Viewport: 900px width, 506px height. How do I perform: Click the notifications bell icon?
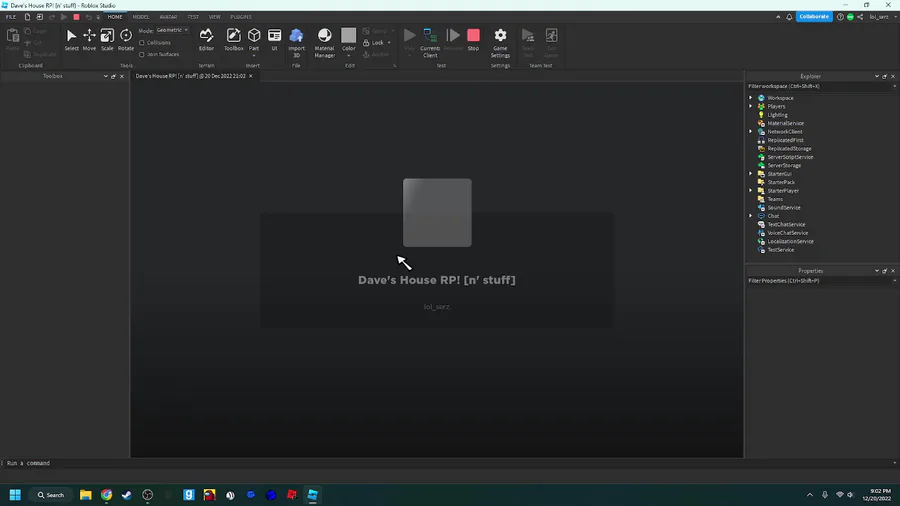coord(789,17)
